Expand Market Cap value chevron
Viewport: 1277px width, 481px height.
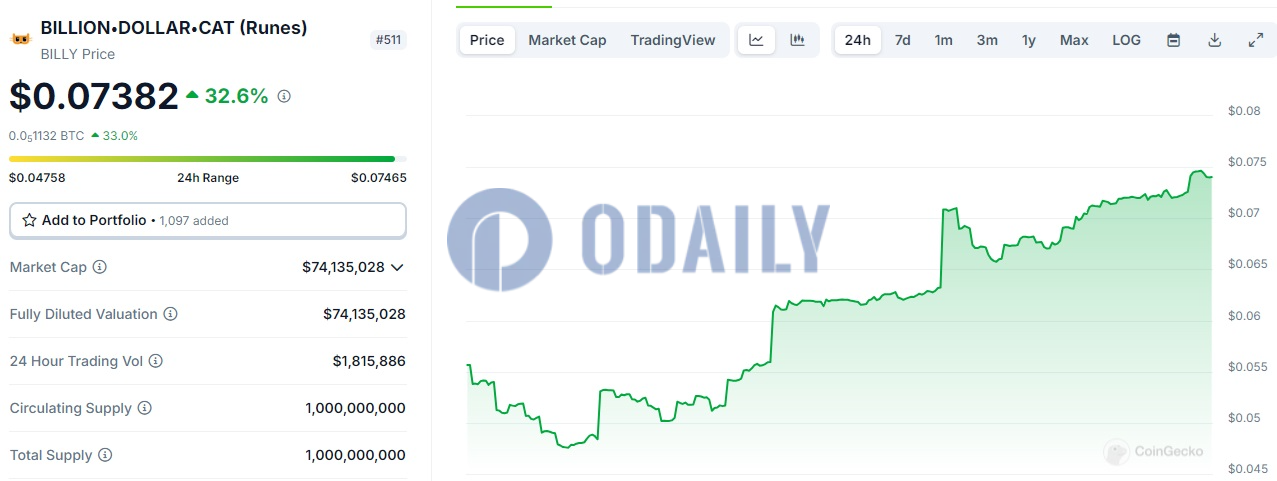pos(397,267)
